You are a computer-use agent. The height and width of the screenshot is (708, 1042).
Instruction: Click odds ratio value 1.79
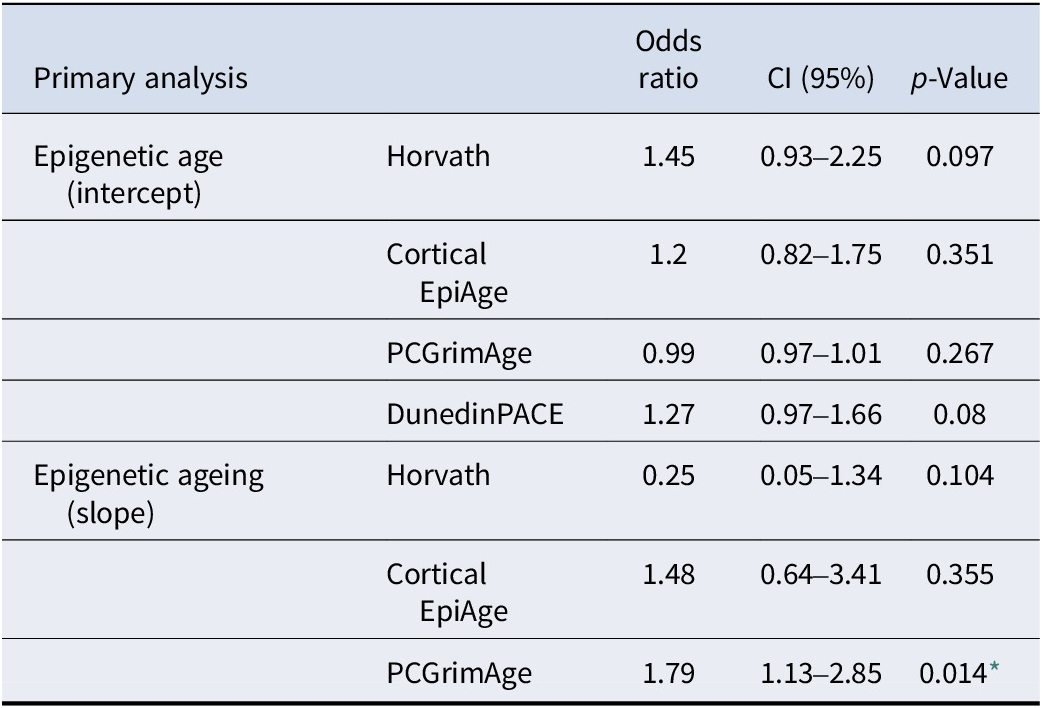pos(668,672)
